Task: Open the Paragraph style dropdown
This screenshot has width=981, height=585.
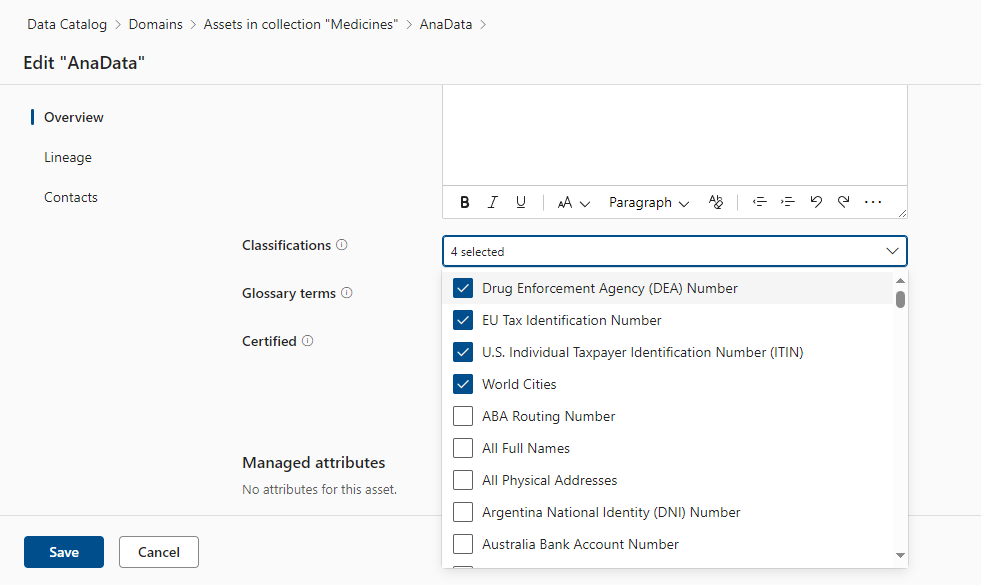Action: coord(649,203)
